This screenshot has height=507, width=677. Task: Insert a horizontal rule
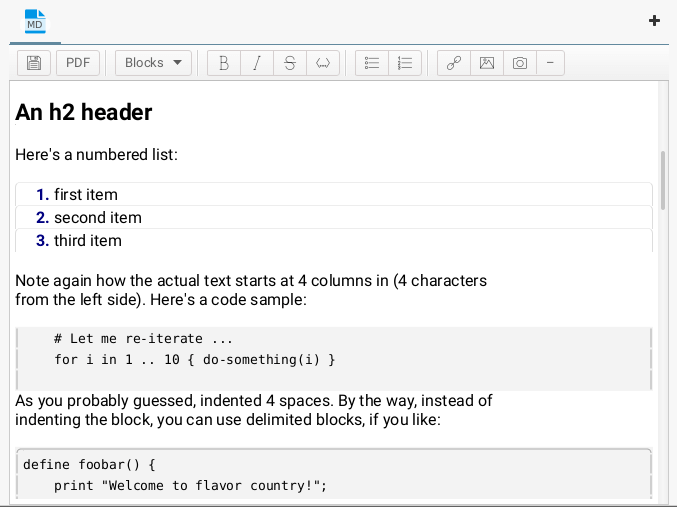[x=550, y=63]
